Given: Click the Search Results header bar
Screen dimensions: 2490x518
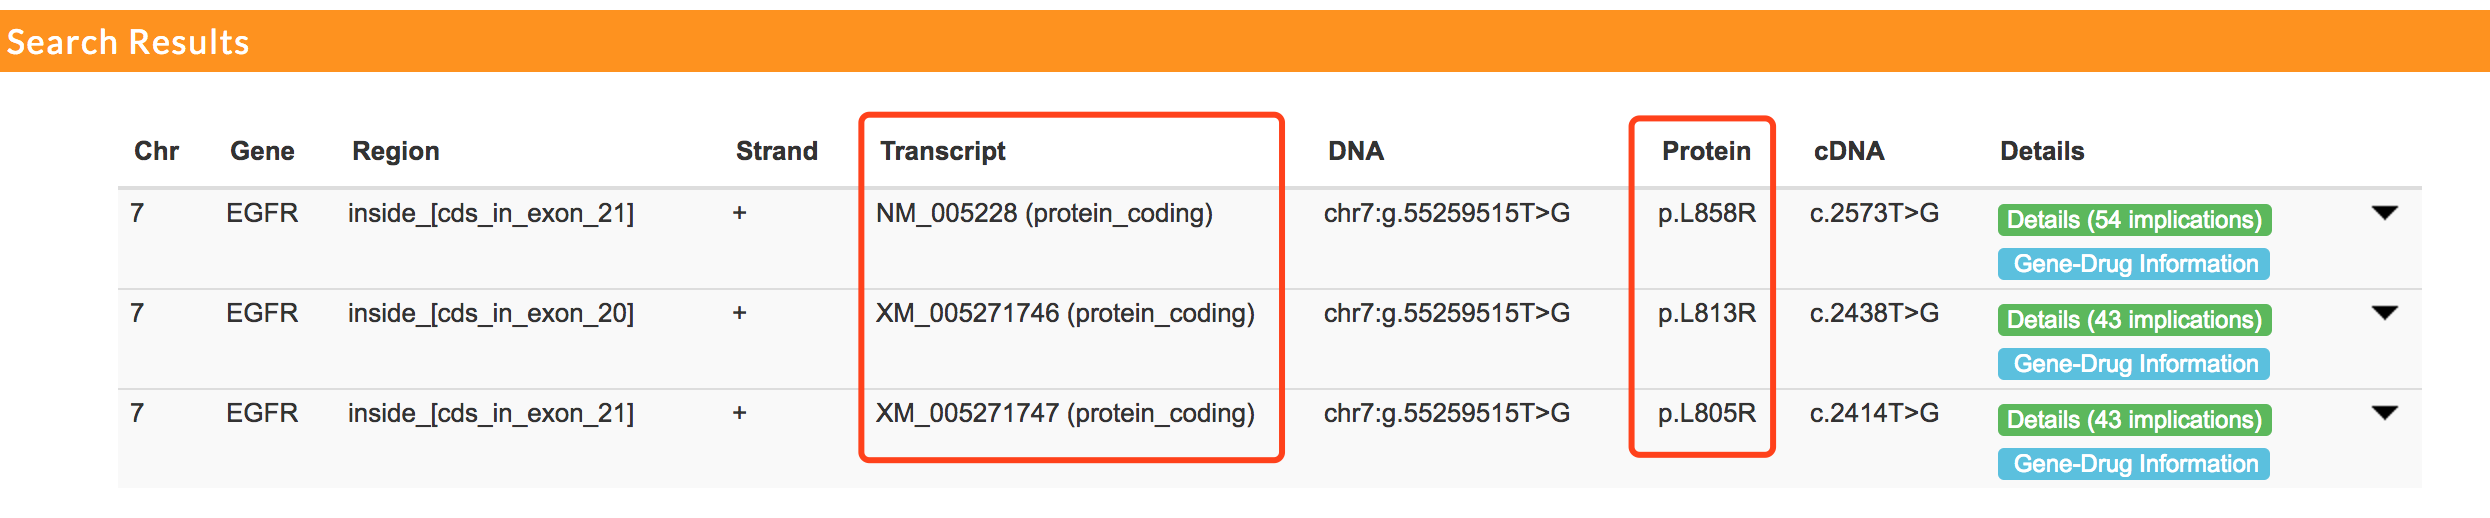Looking at the screenshot, I should tap(1245, 41).
